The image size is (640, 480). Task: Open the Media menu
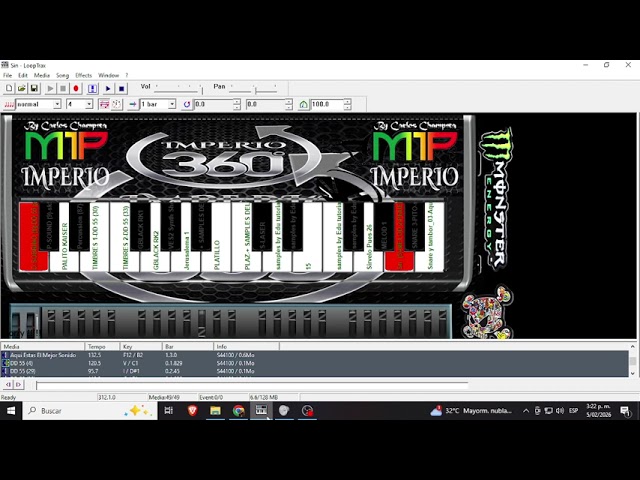(42, 76)
